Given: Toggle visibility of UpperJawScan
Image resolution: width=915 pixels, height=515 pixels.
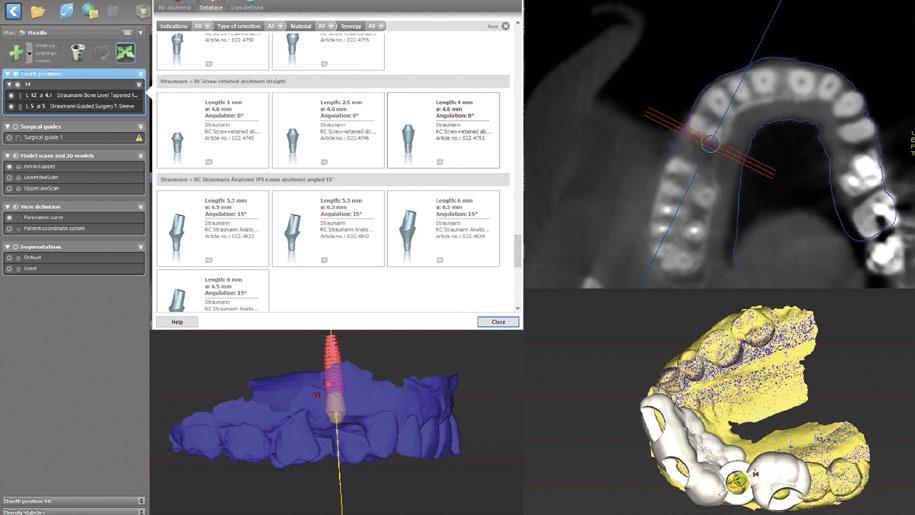Looking at the screenshot, I should [x=9, y=188].
